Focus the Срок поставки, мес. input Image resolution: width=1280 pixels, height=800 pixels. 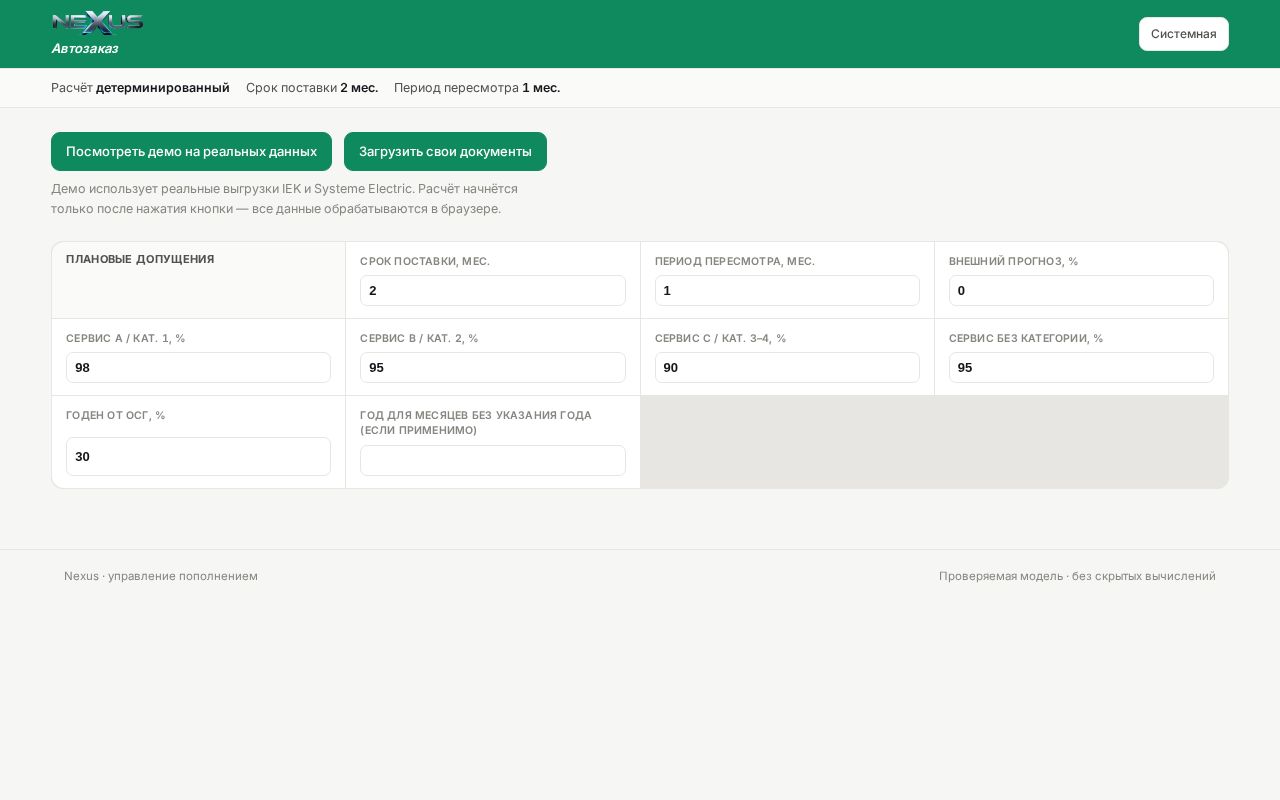(x=492, y=290)
